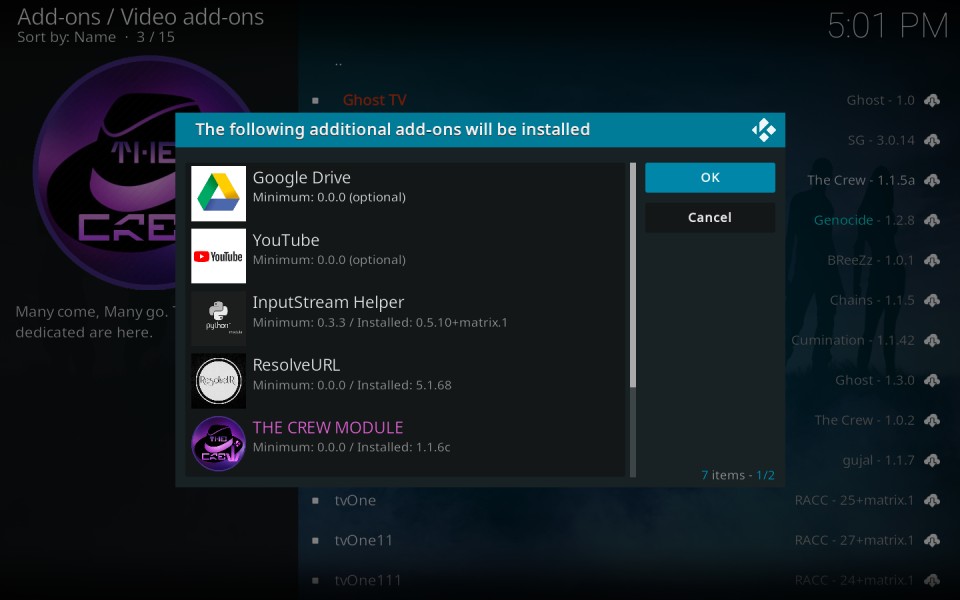Click cloud icon beside Chains - 1.1.5
Viewport: 960px width, 600px height.
932,300
